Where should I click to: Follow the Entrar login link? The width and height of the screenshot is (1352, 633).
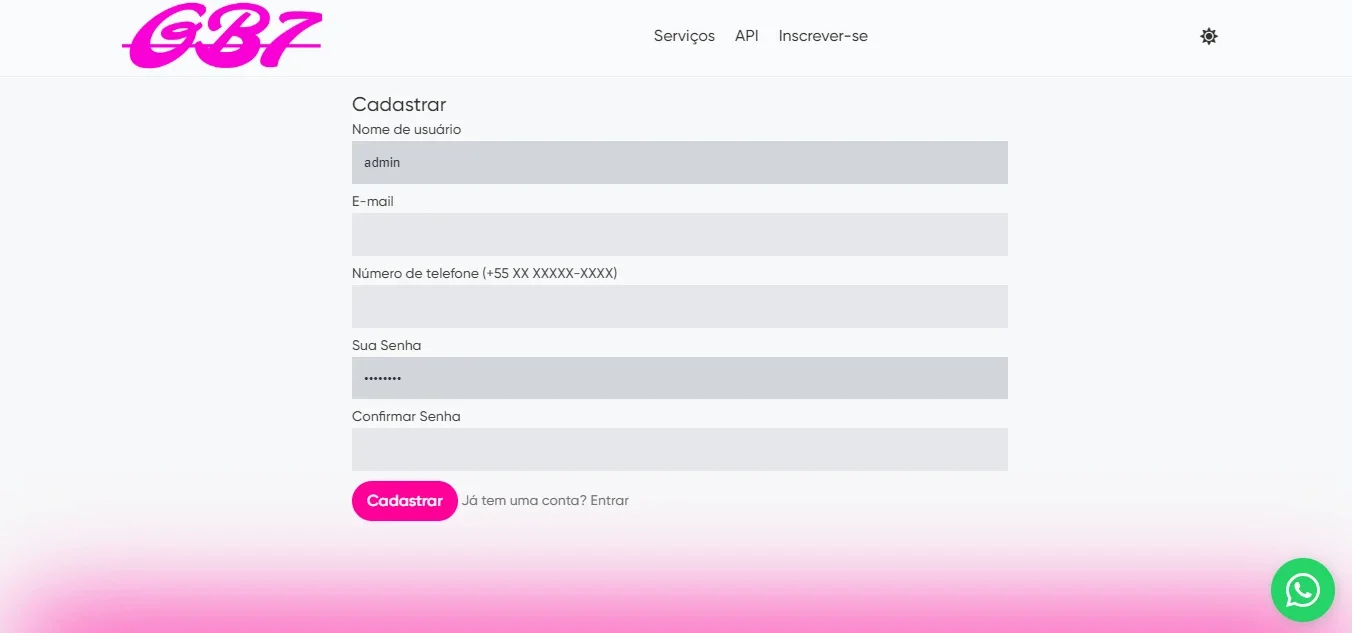[610, 501]
